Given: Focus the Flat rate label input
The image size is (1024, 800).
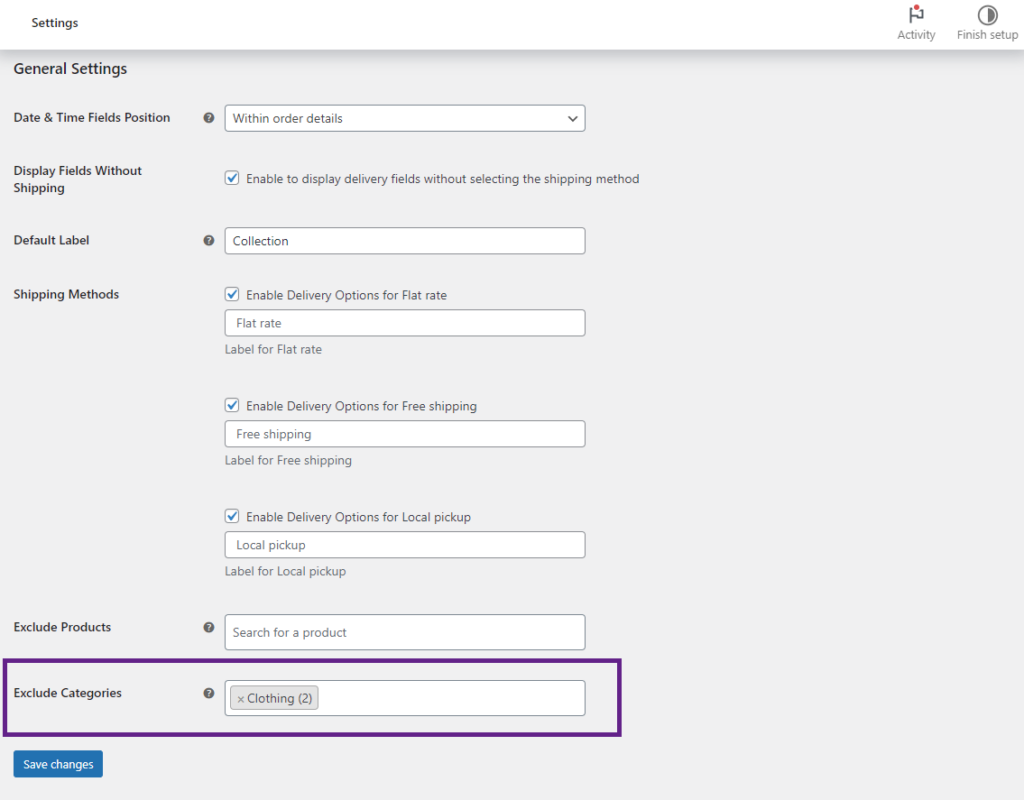Looking at the screenshot, I should [x=405, y=323].
